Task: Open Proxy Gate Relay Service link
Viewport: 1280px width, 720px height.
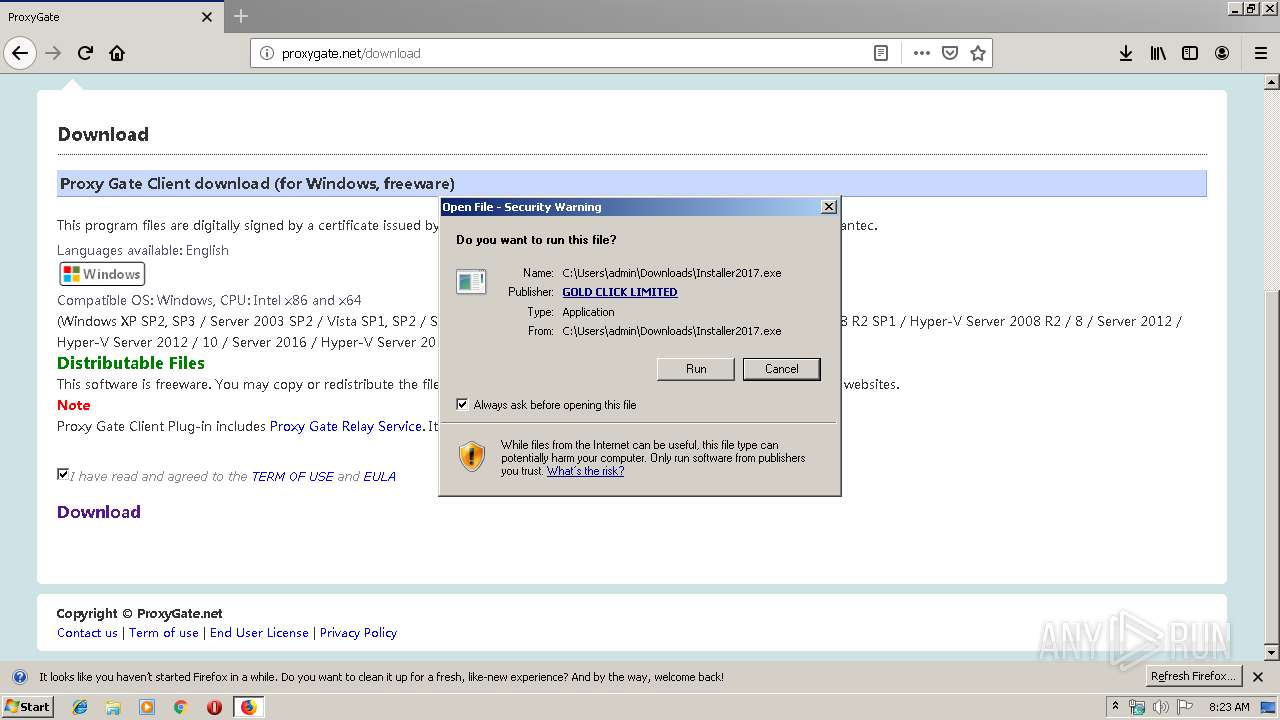Action: [x=346, y=426]
